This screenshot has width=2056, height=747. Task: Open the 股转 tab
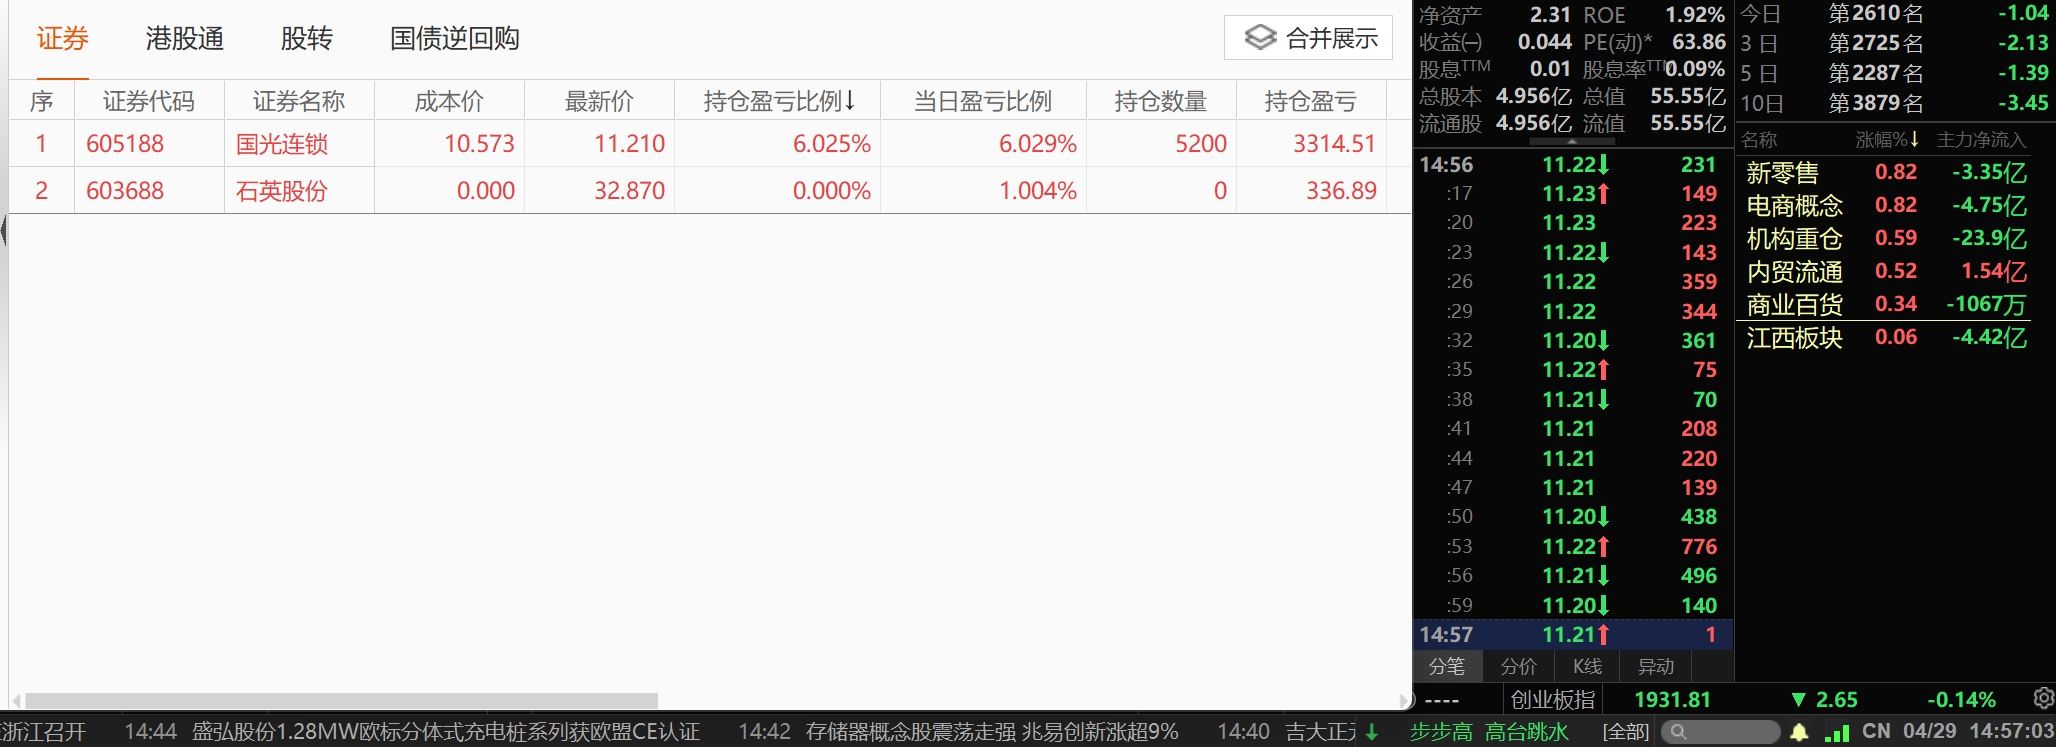307,39
